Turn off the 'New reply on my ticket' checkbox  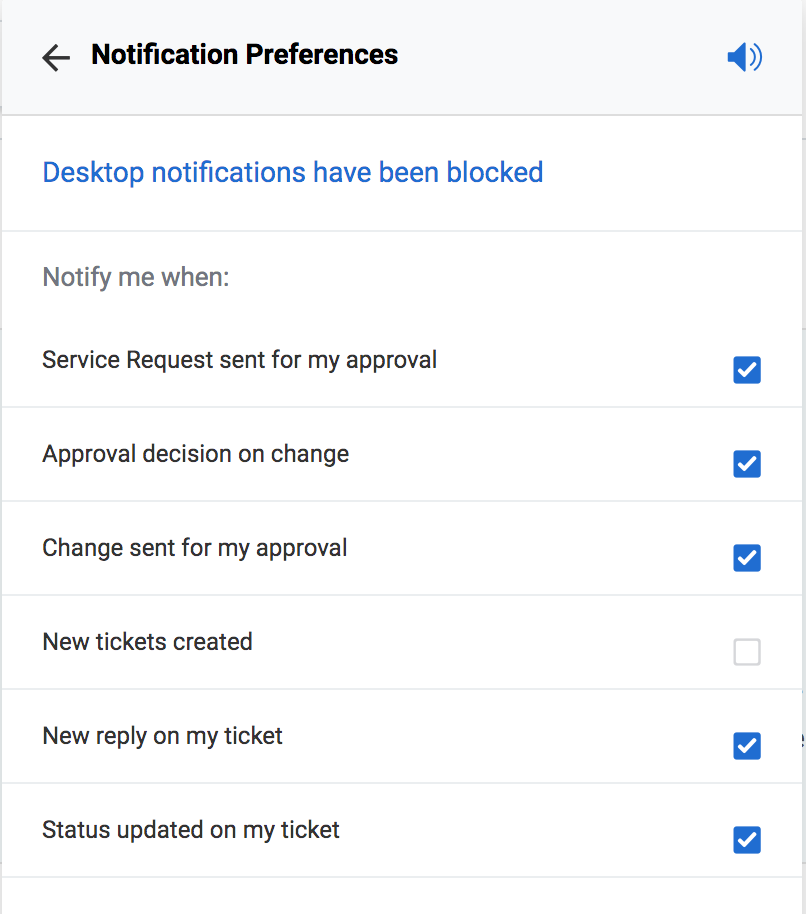pos(747,746)
